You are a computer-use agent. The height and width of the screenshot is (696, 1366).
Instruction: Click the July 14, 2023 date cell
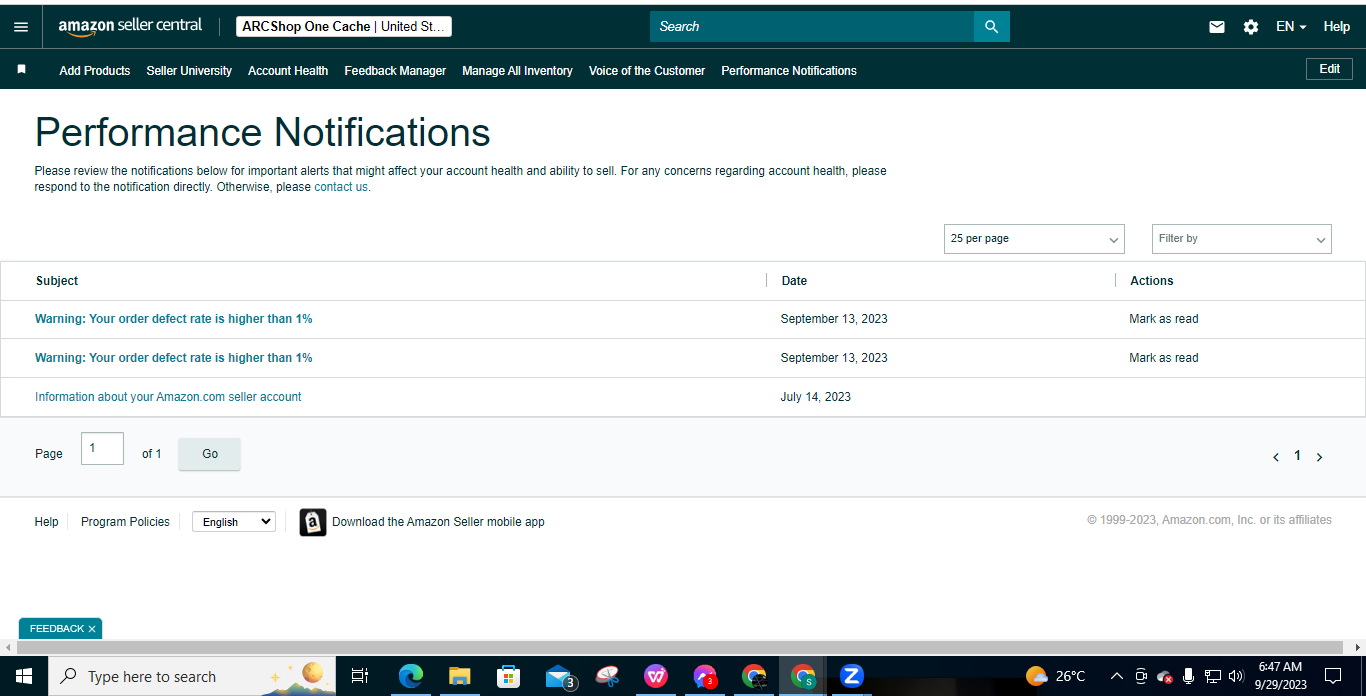point(816,397)
